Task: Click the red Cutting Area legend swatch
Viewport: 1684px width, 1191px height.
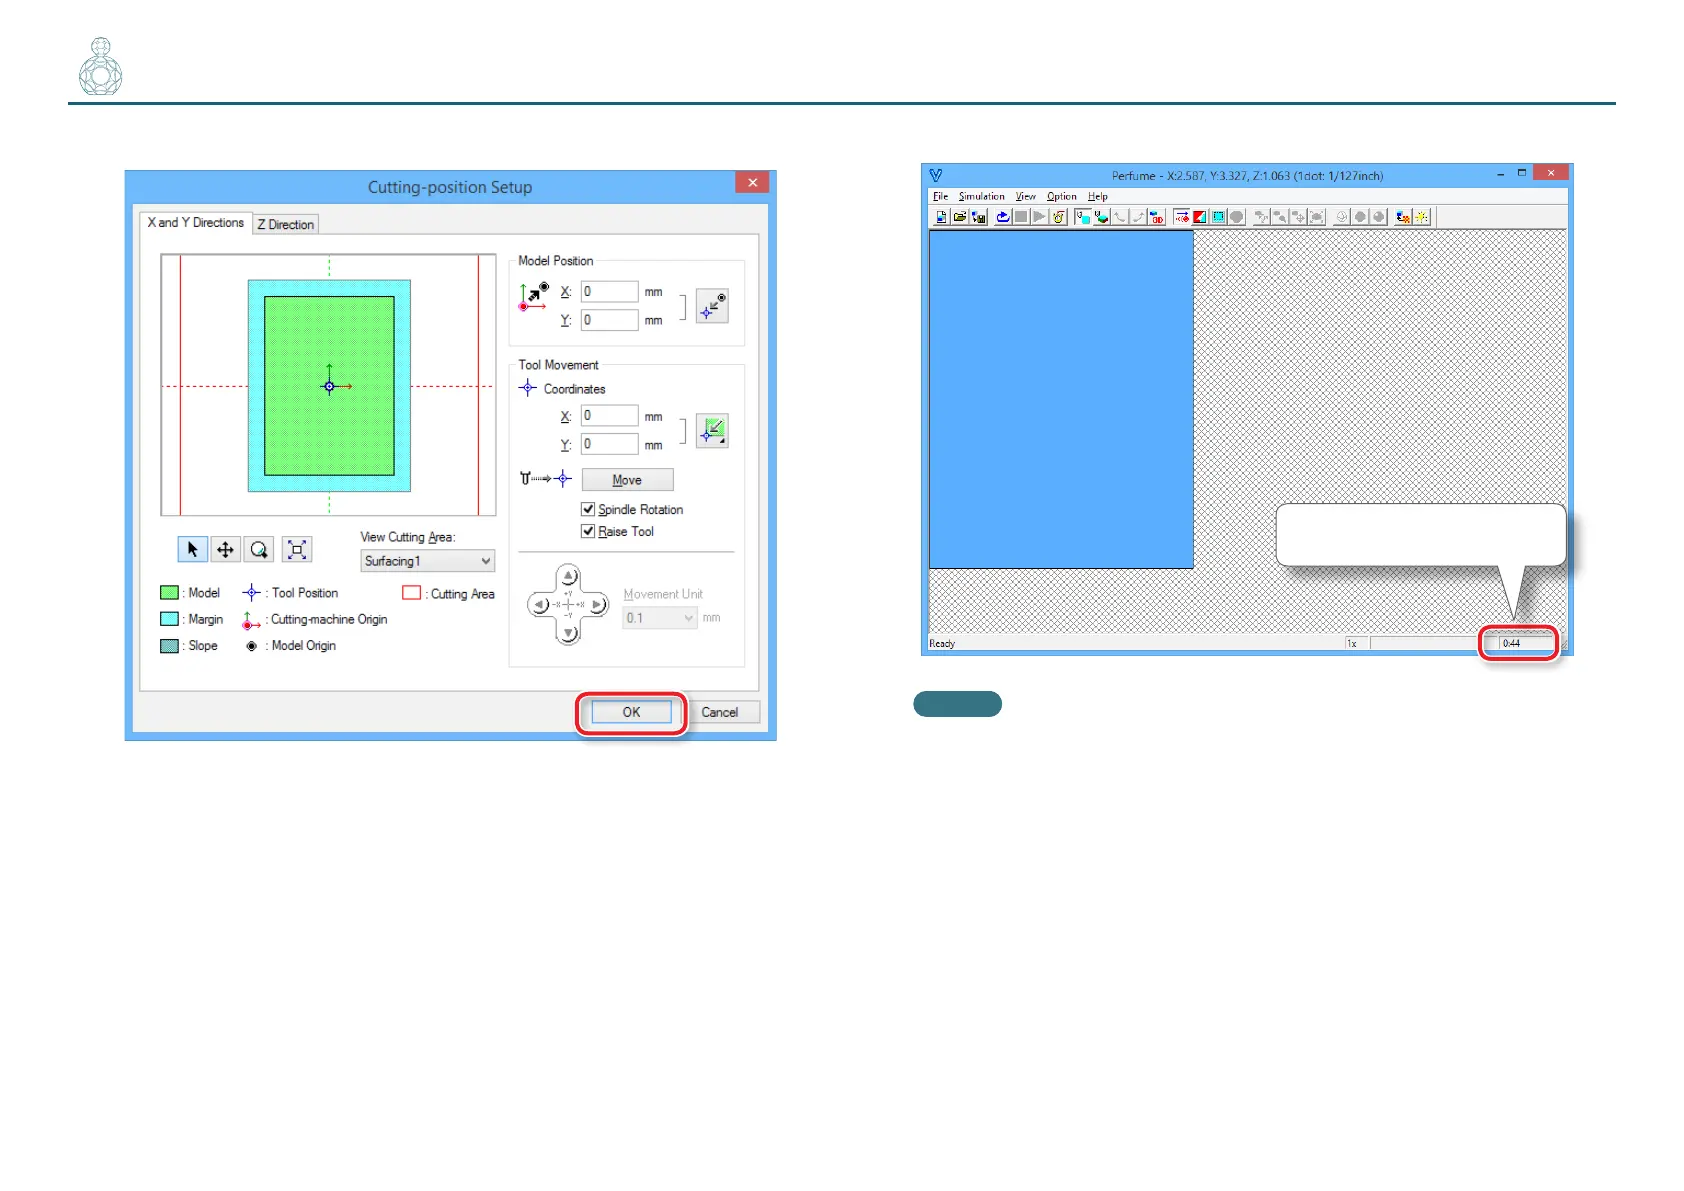Action: (411, 592)
